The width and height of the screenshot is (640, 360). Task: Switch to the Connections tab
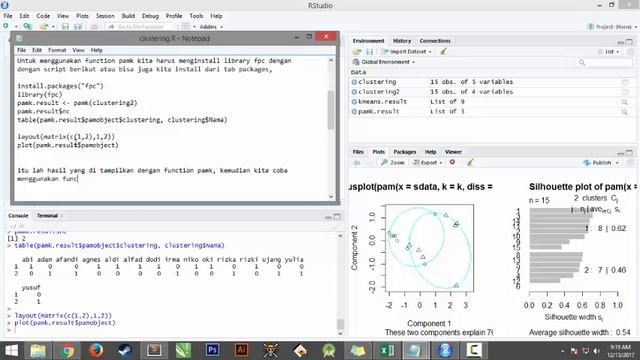click(x=435, y=41)
